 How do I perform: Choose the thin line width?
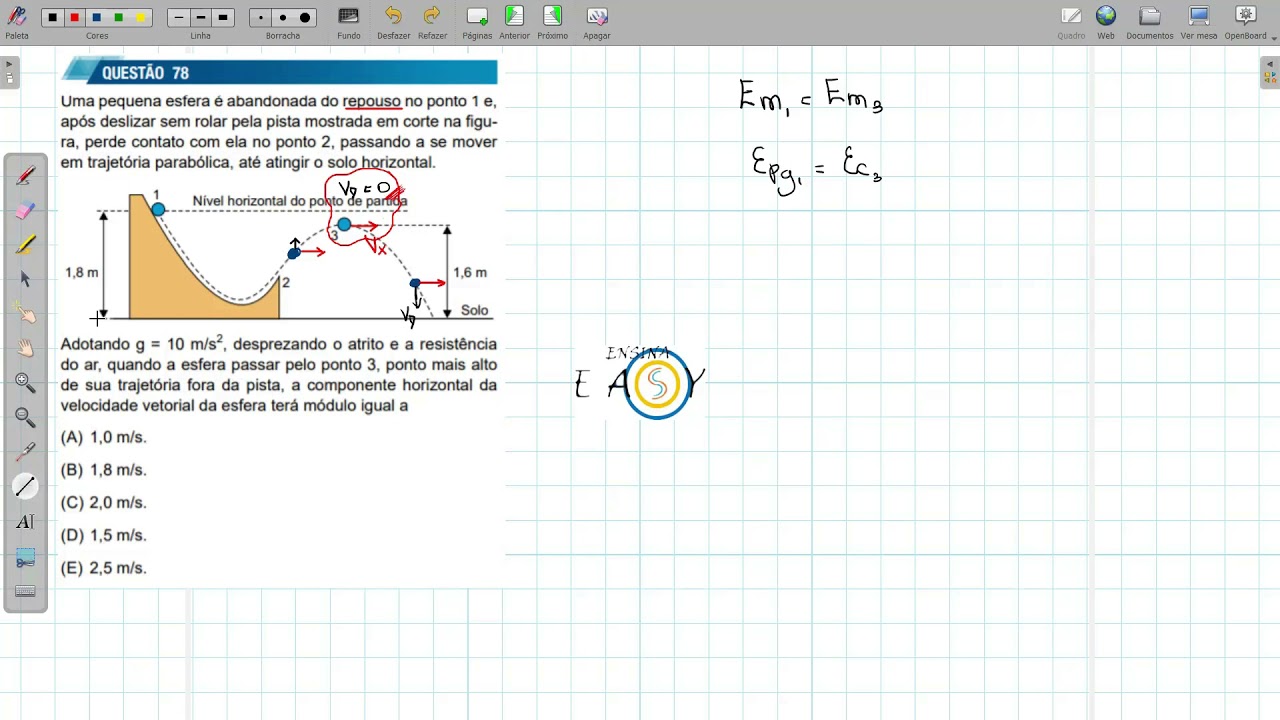[179, 18]
